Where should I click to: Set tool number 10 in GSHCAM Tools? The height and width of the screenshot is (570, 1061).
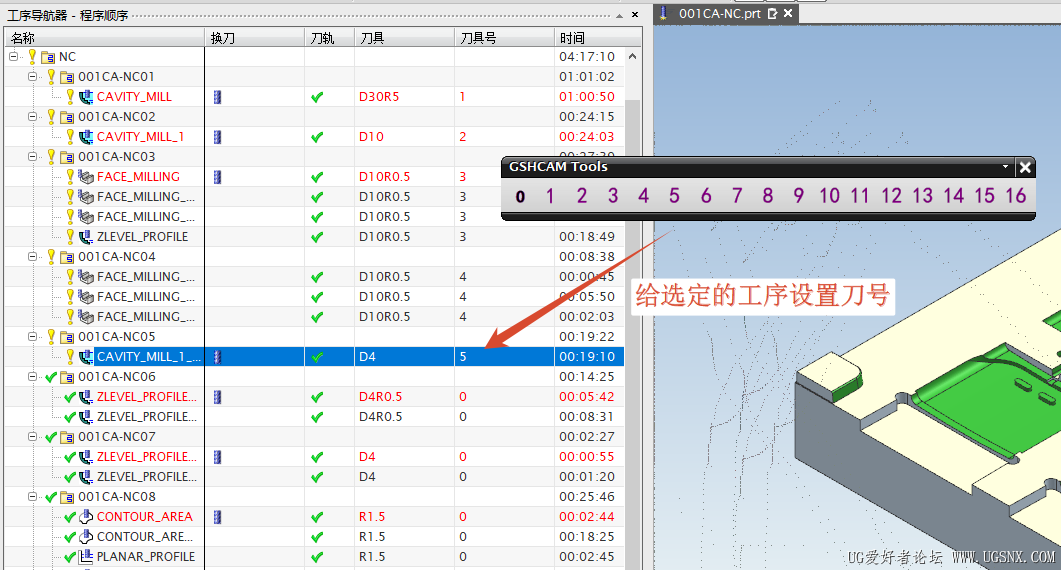(830, 196)
